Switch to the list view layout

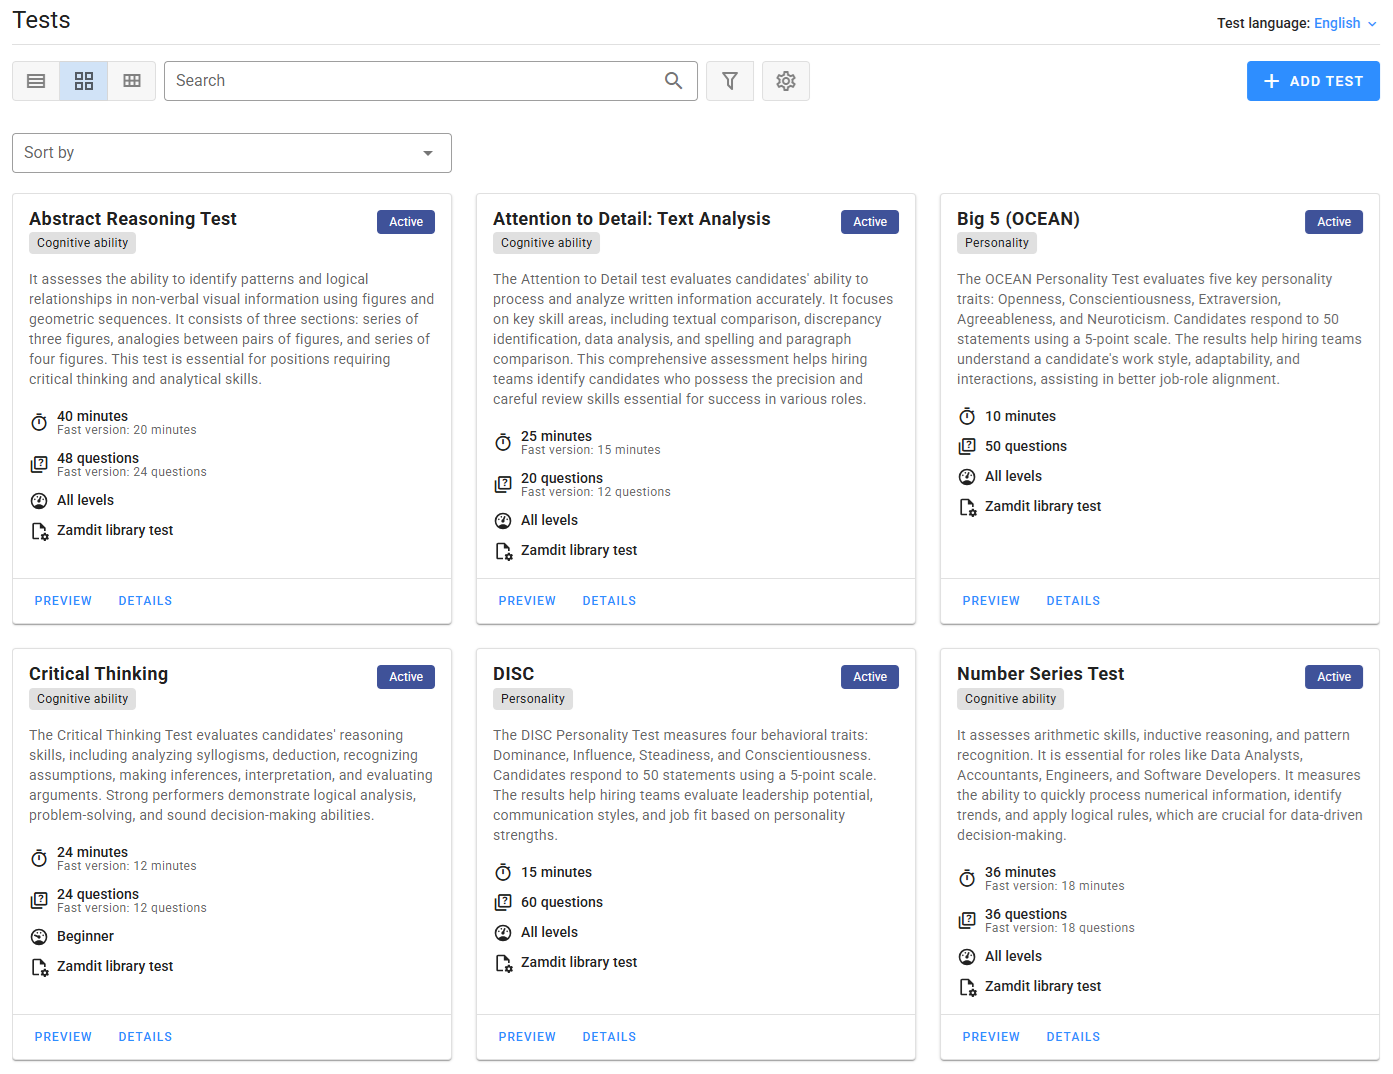tap(35, 81)
